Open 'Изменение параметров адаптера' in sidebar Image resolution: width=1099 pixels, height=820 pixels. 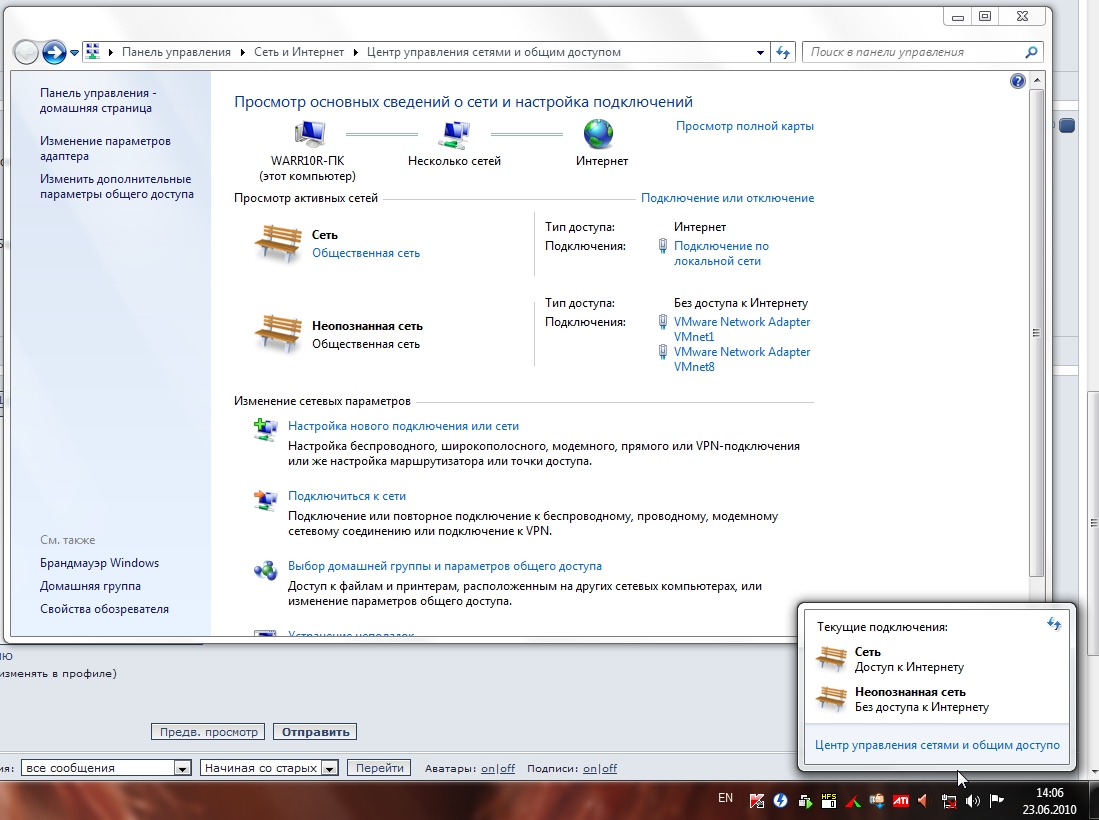105,149
